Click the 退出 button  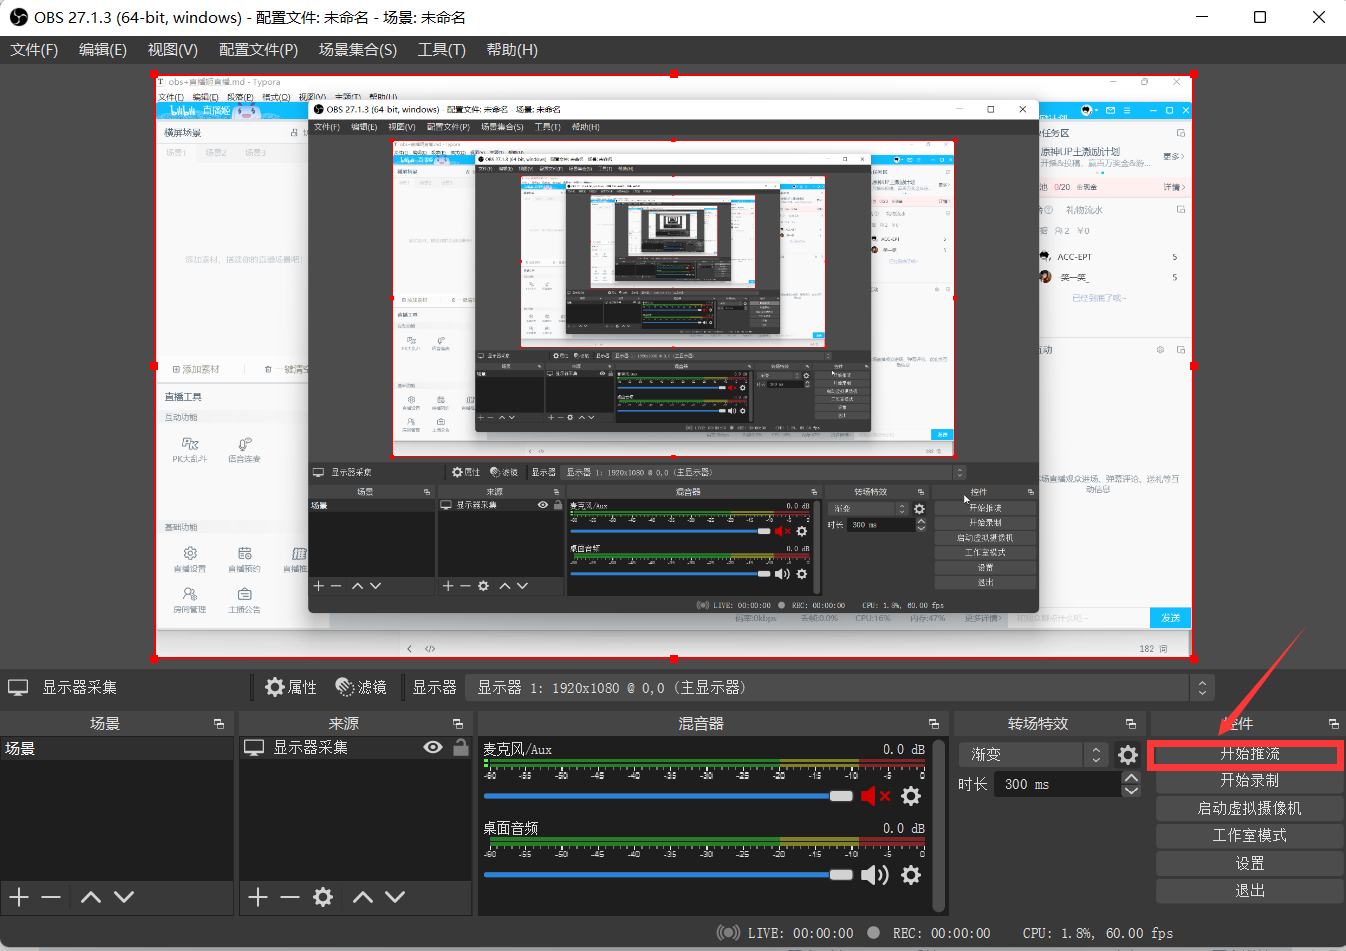coord(1249,890)
